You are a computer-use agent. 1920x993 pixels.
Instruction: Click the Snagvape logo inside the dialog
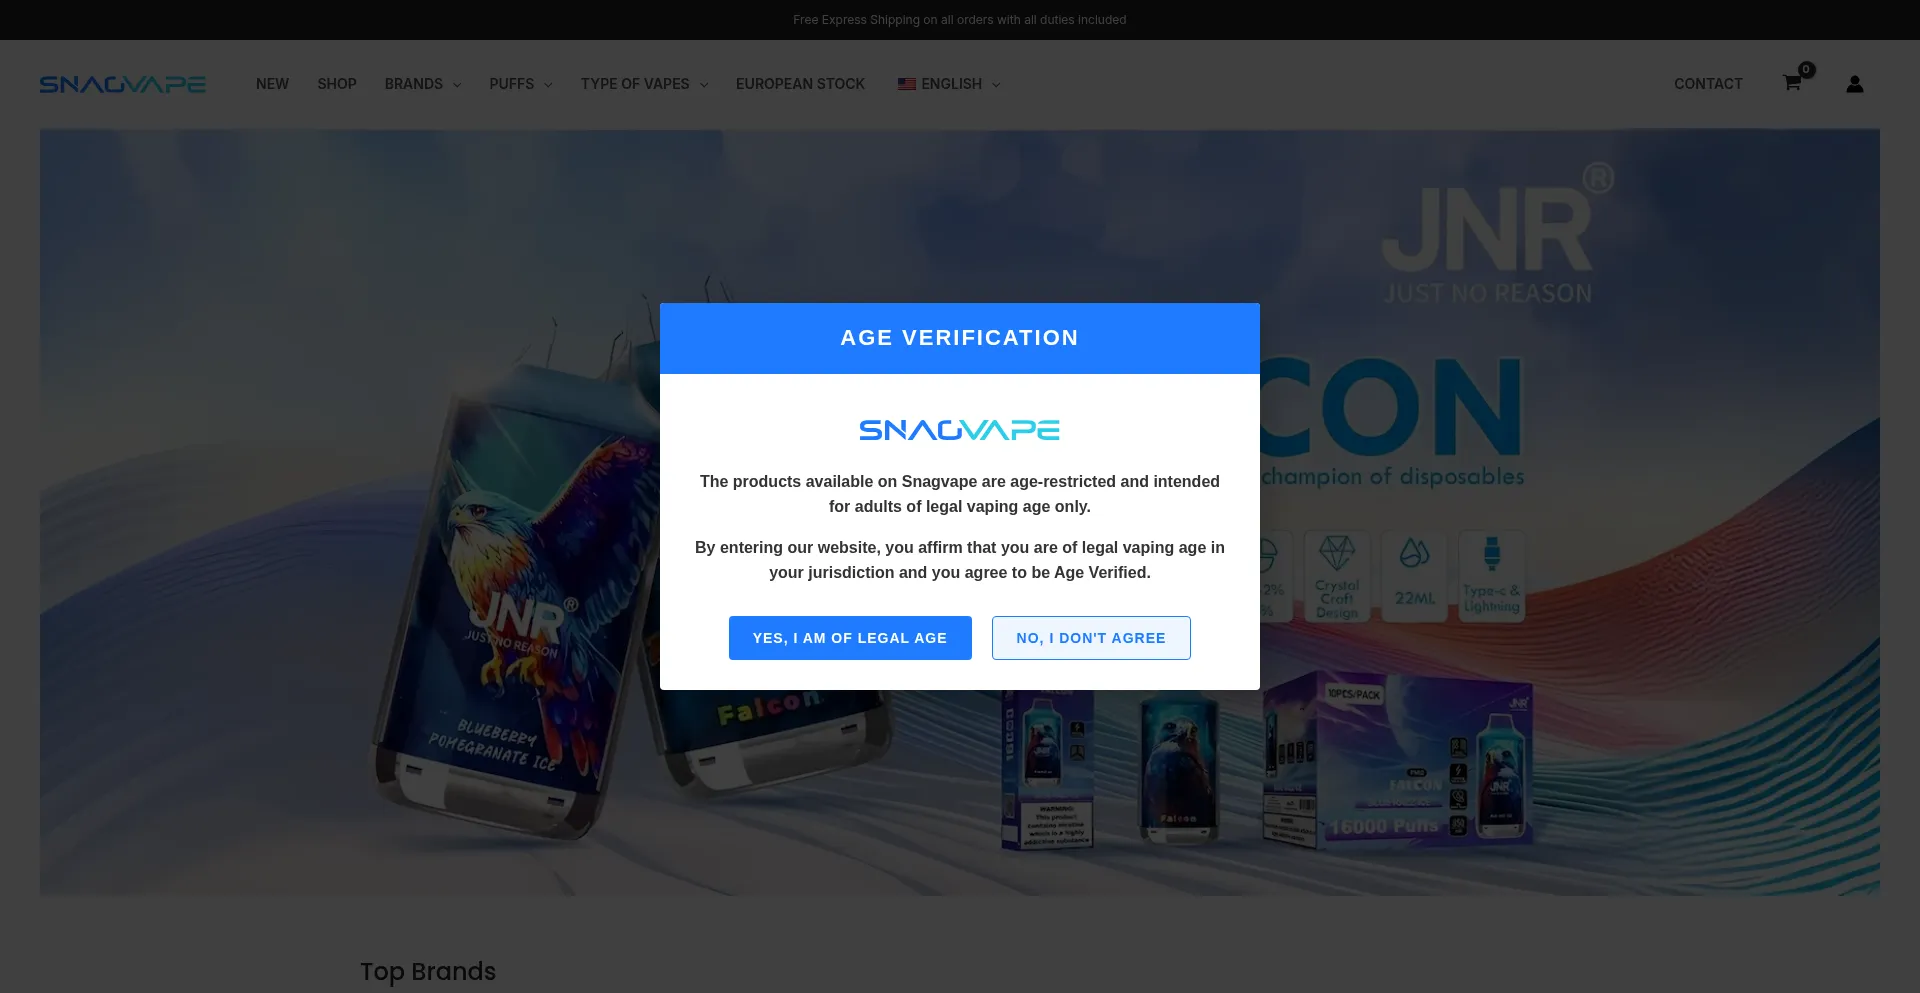click(x=960, y=430)
